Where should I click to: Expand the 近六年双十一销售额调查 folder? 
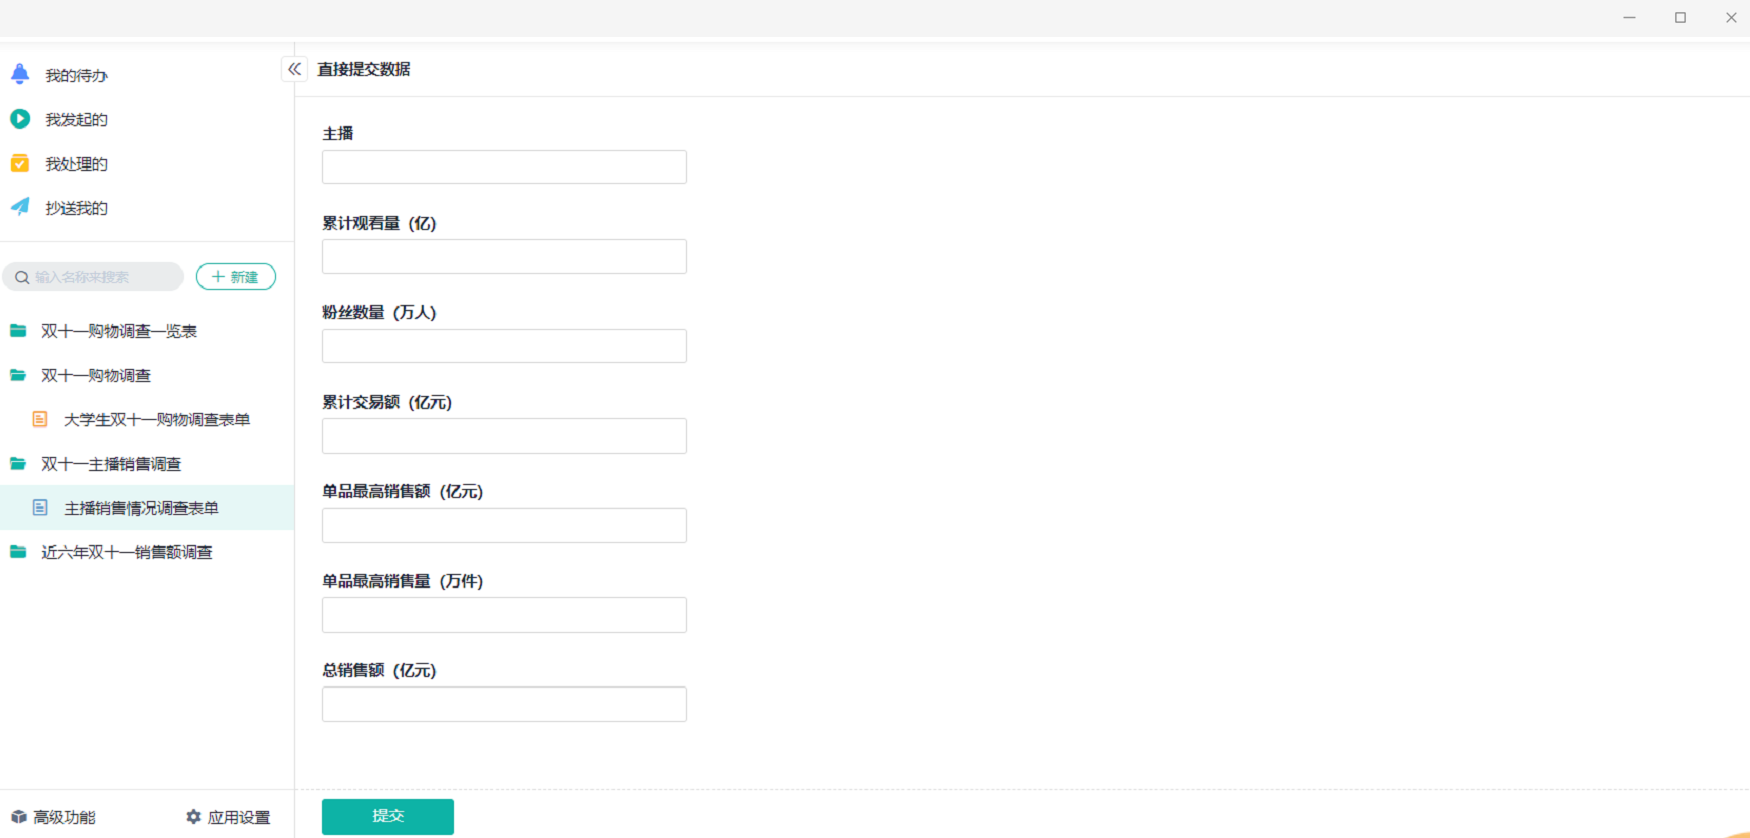pyautogui.click(x=18, y=552)
